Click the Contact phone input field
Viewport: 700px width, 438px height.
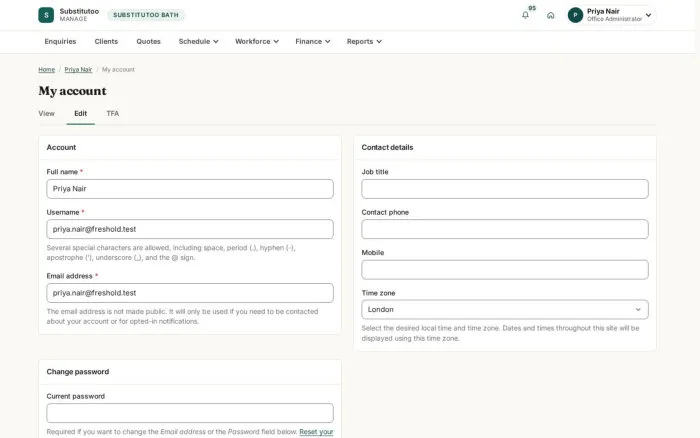click(505, 229)
